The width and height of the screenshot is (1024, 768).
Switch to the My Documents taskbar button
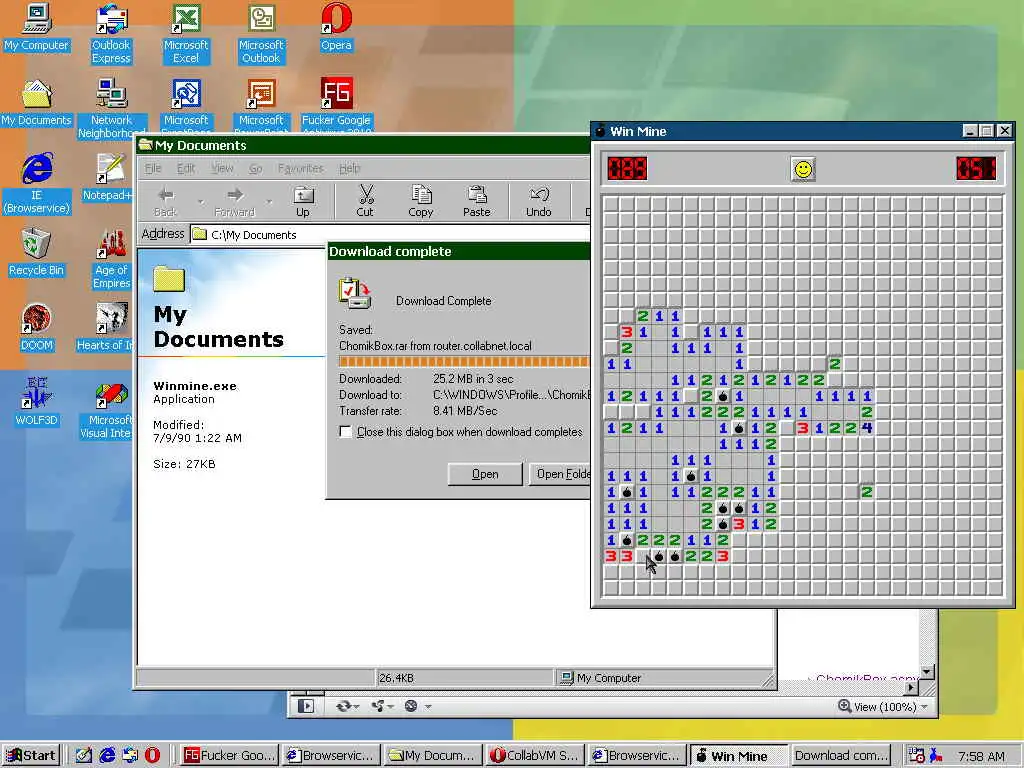(433, 756)
